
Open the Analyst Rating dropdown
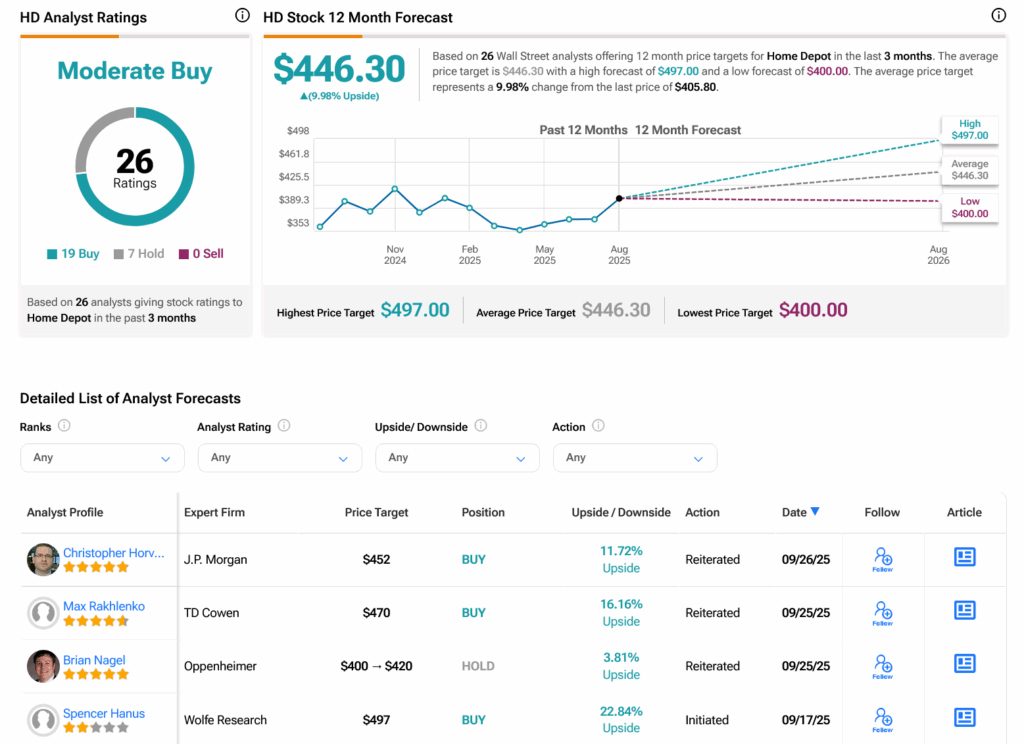point(279,458)
